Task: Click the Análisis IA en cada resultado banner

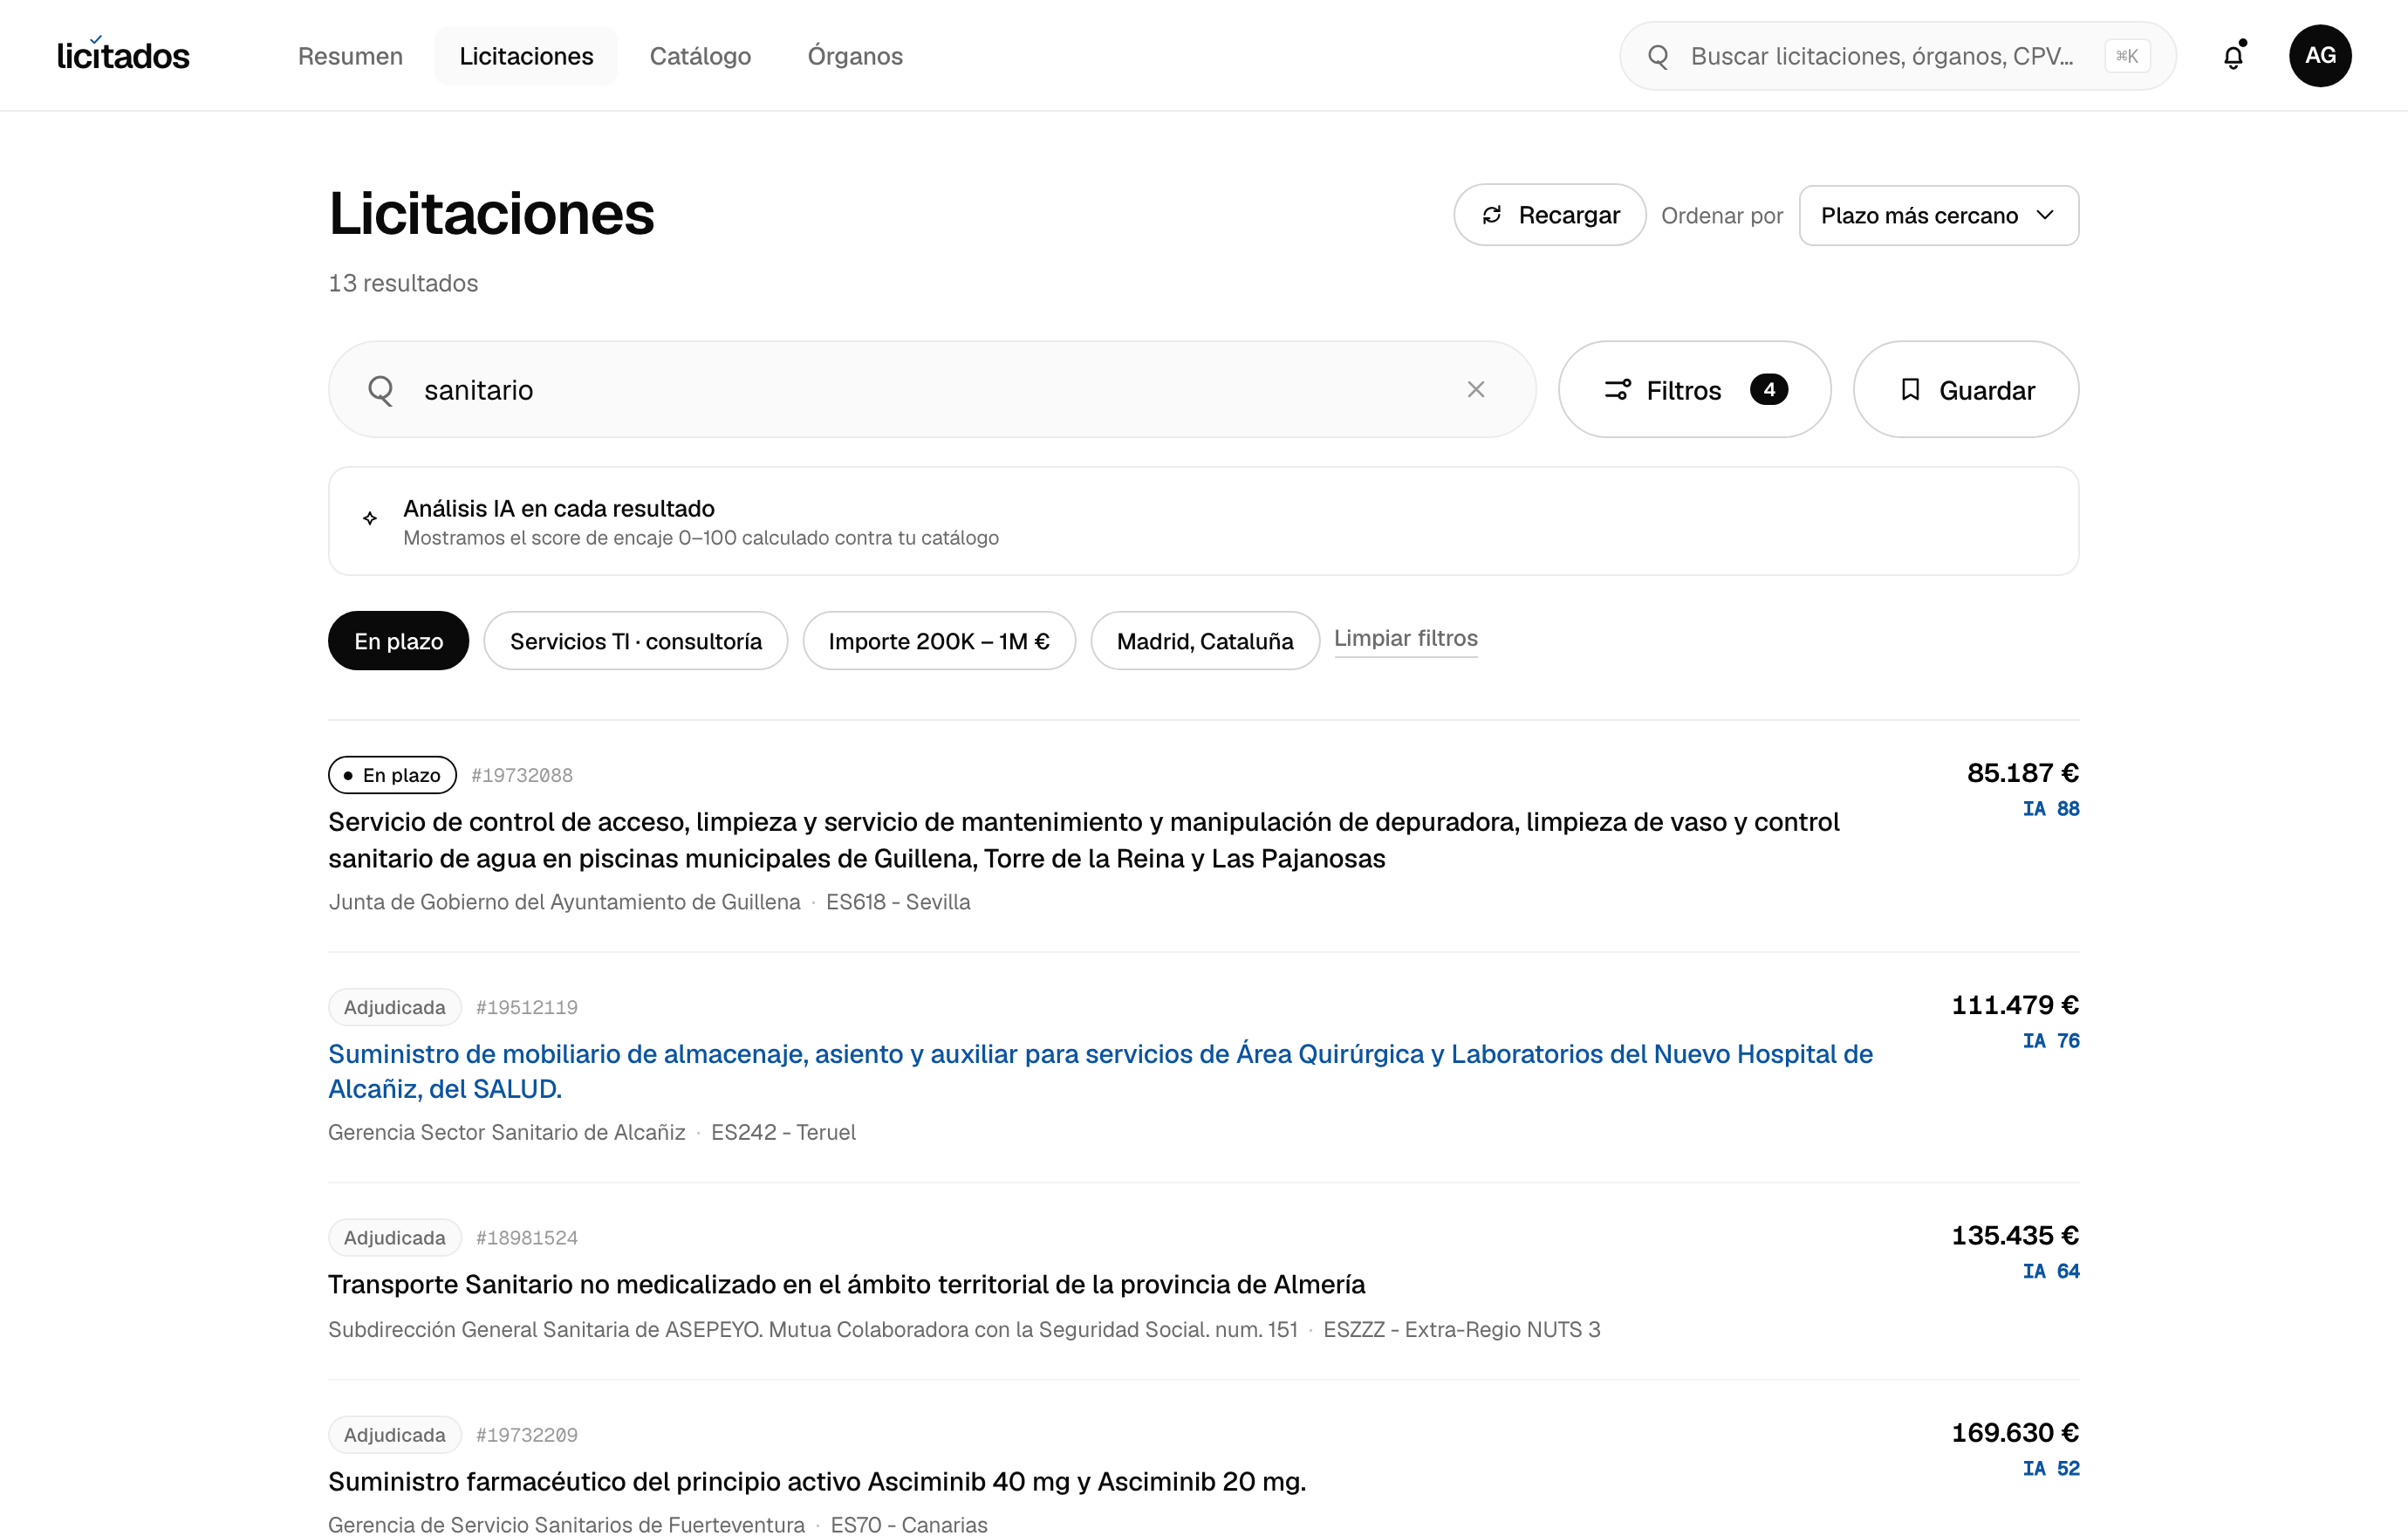Action: tap(1203, 521)
